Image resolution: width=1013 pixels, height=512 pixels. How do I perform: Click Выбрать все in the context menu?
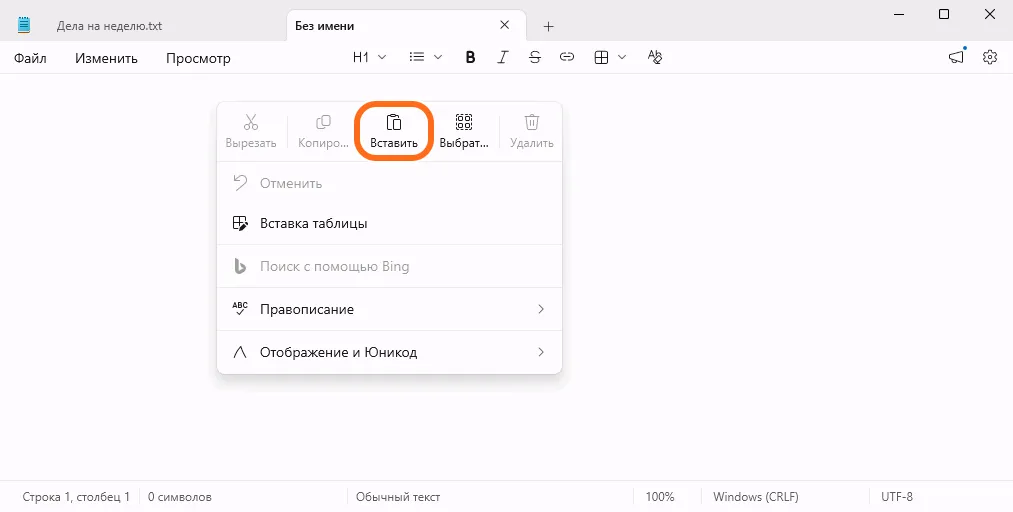pos(464,131)
